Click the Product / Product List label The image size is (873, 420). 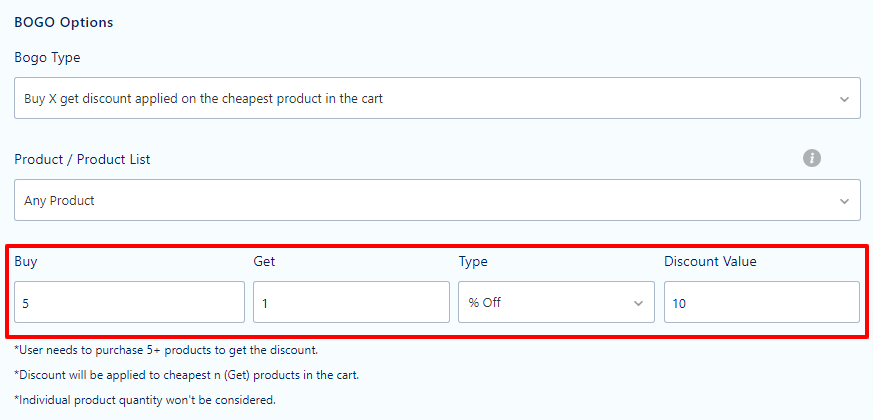tap(82, 159)
